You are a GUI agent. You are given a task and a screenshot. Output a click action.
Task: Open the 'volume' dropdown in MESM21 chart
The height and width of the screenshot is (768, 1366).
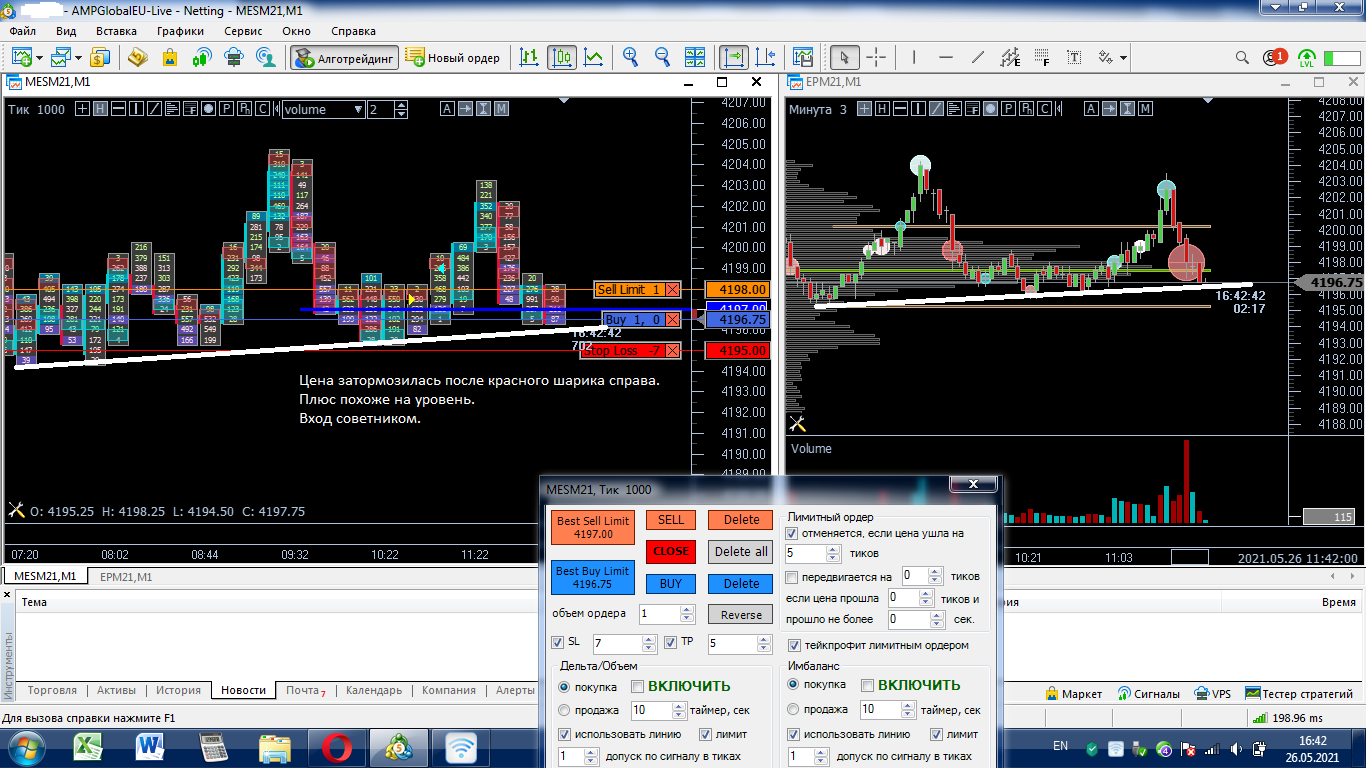[323, 109]
